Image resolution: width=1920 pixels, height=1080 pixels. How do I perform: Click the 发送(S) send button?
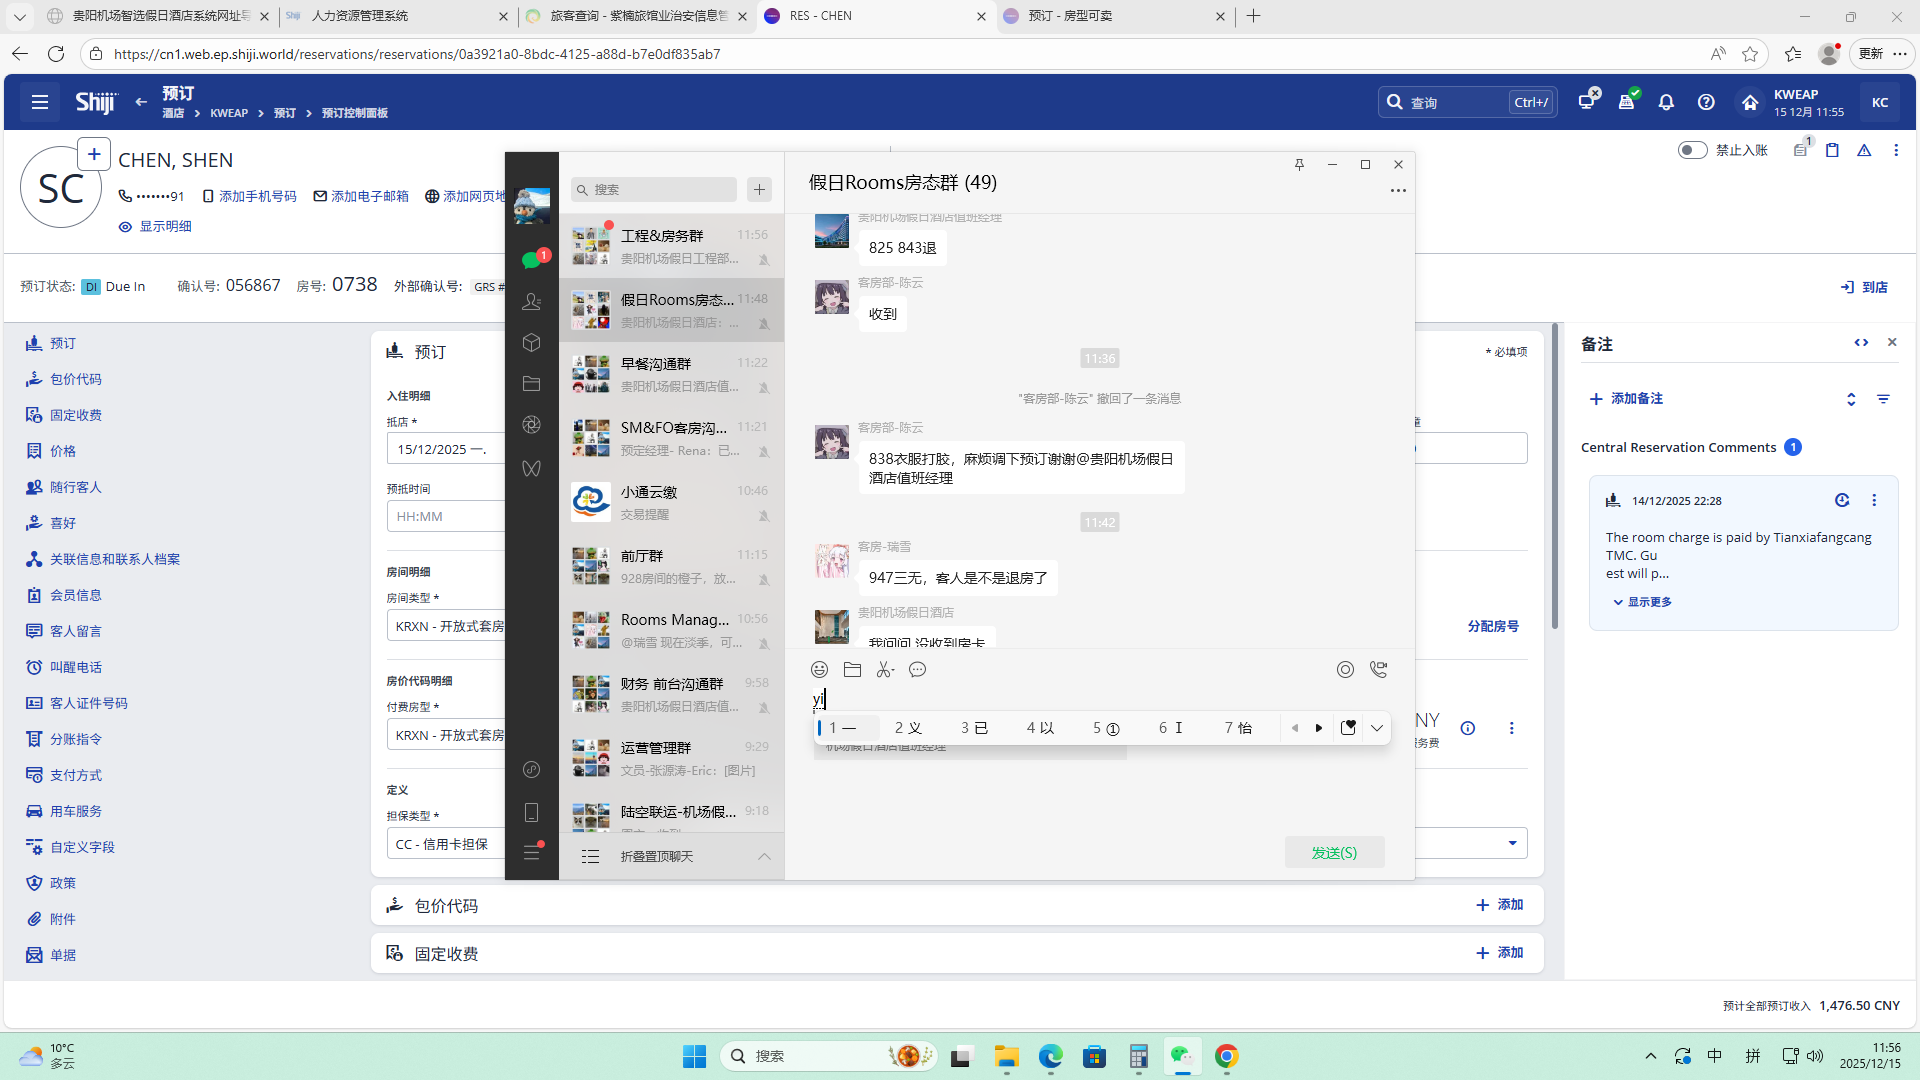pyautogui.click(x=1334, y=852)
